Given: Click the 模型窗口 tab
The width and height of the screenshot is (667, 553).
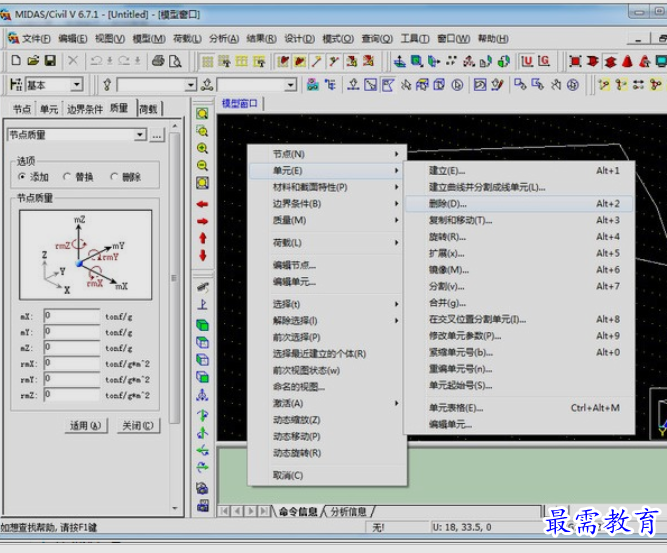Looking at the screenshot, I should (239, 103).
